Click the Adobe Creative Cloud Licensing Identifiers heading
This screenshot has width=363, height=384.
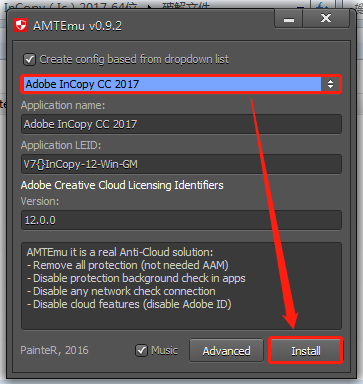(122, 185)
